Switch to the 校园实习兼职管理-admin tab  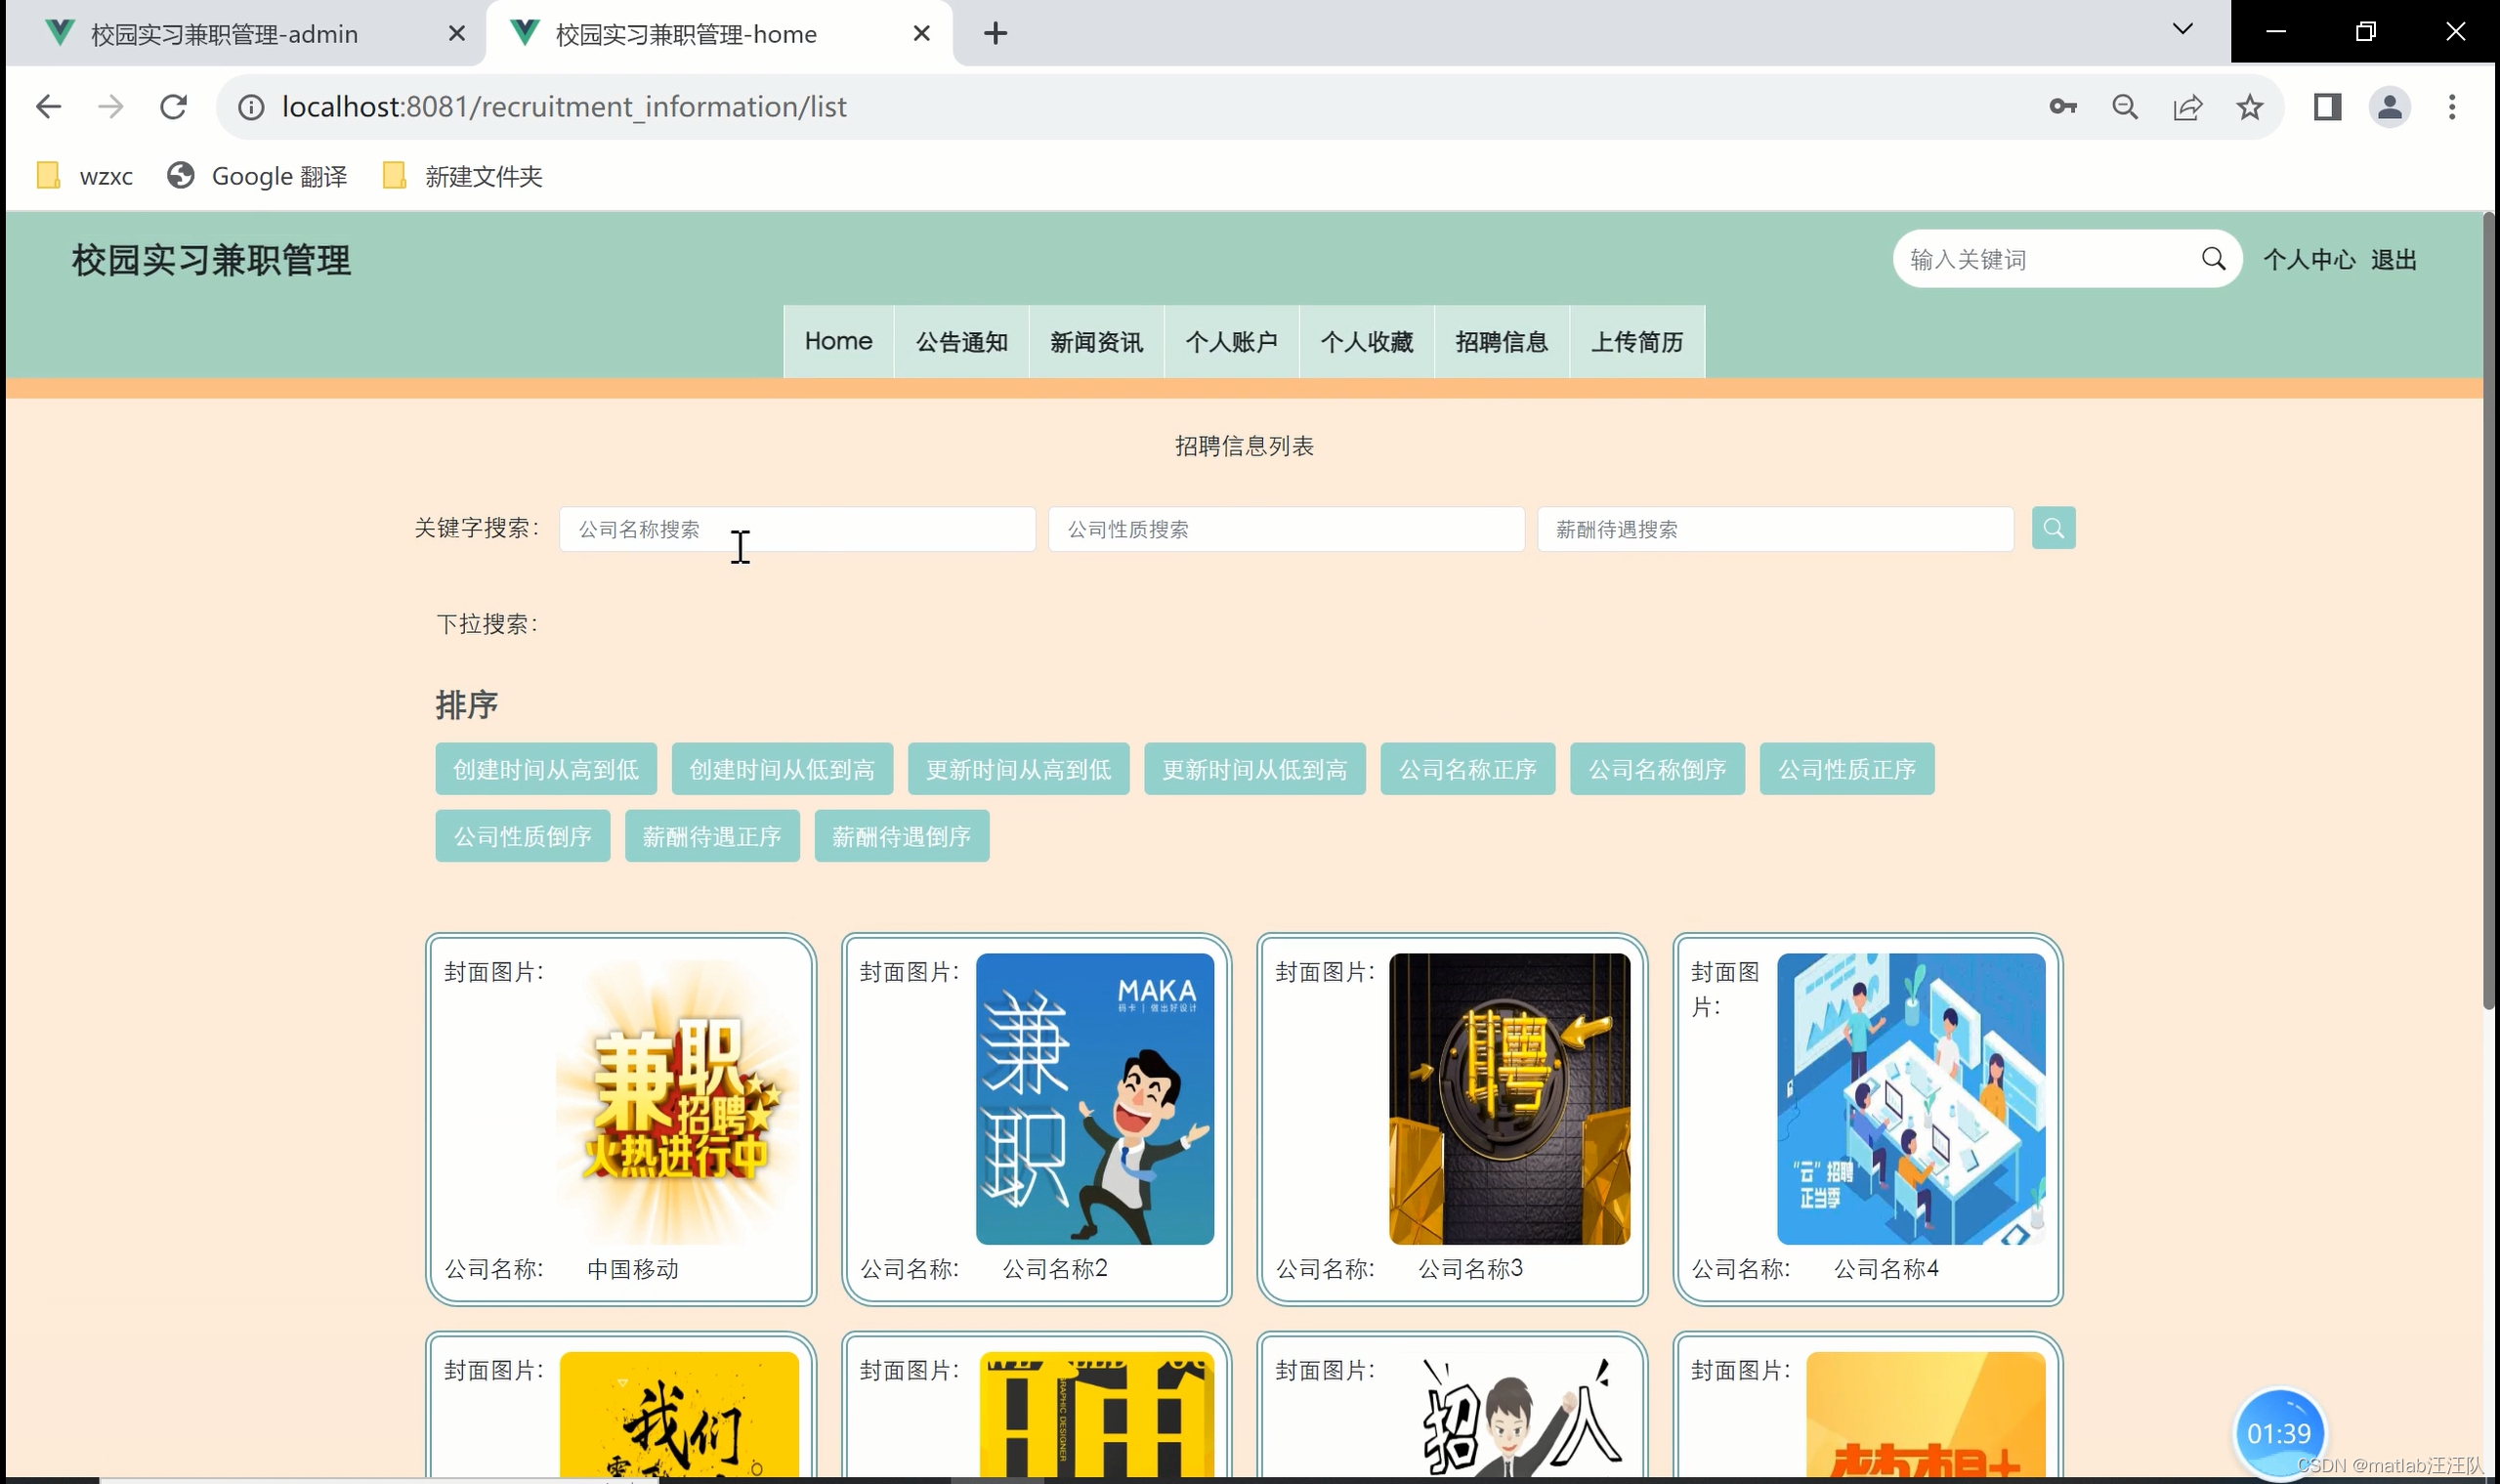pos(224,34)
